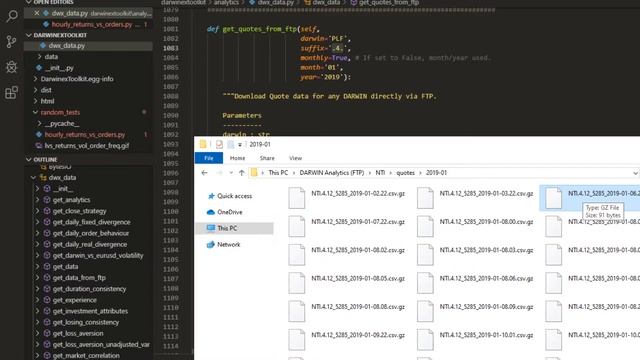Select file NTI.4.12_5285_2019-01-08.06.csv.gz

pyautogui.click(x=476, y=283)
